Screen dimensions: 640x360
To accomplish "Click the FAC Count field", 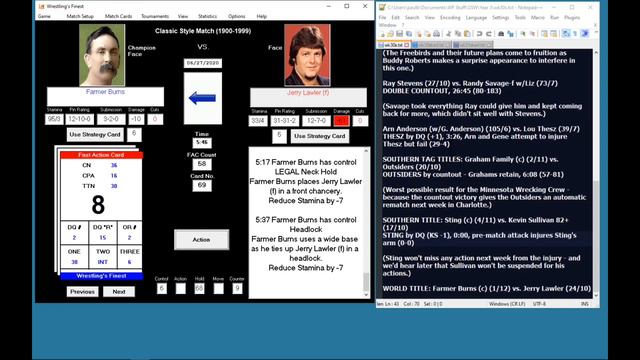I will [202, 164].
